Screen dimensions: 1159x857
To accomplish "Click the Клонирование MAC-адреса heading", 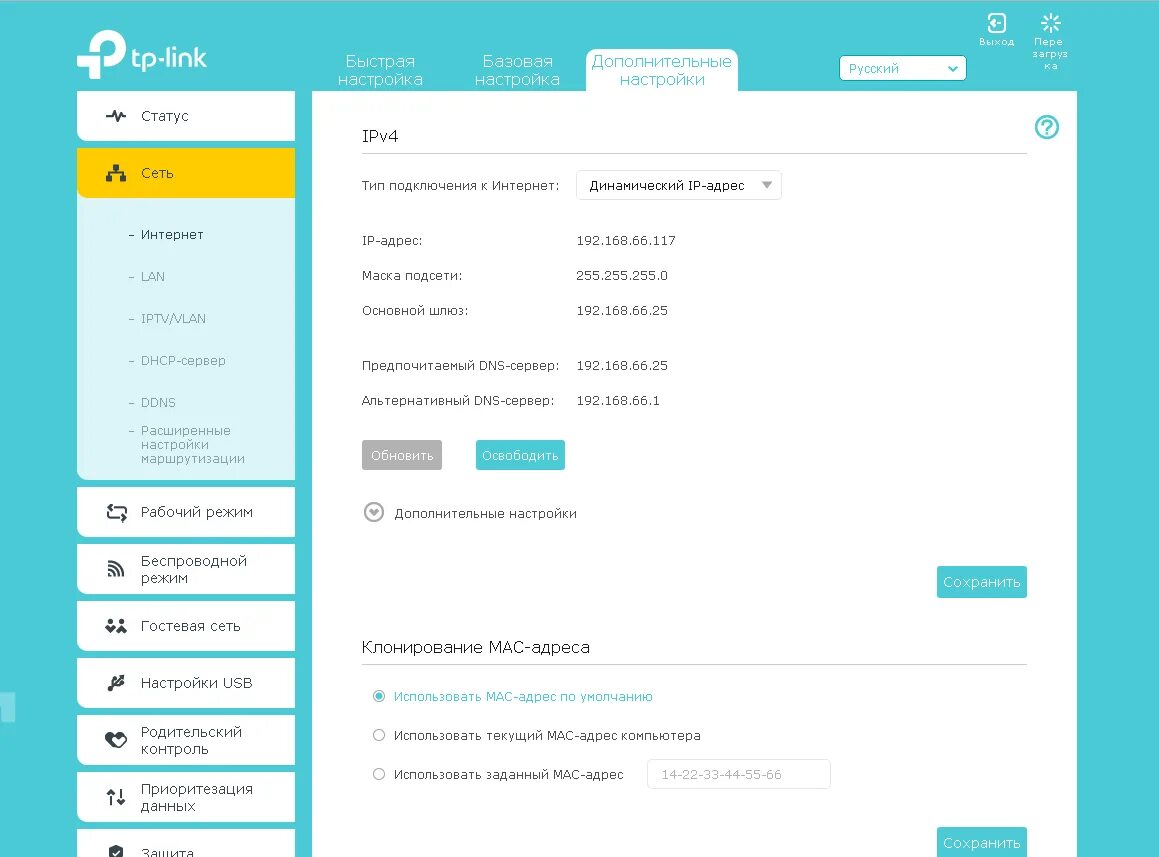I will click(475, 647).
